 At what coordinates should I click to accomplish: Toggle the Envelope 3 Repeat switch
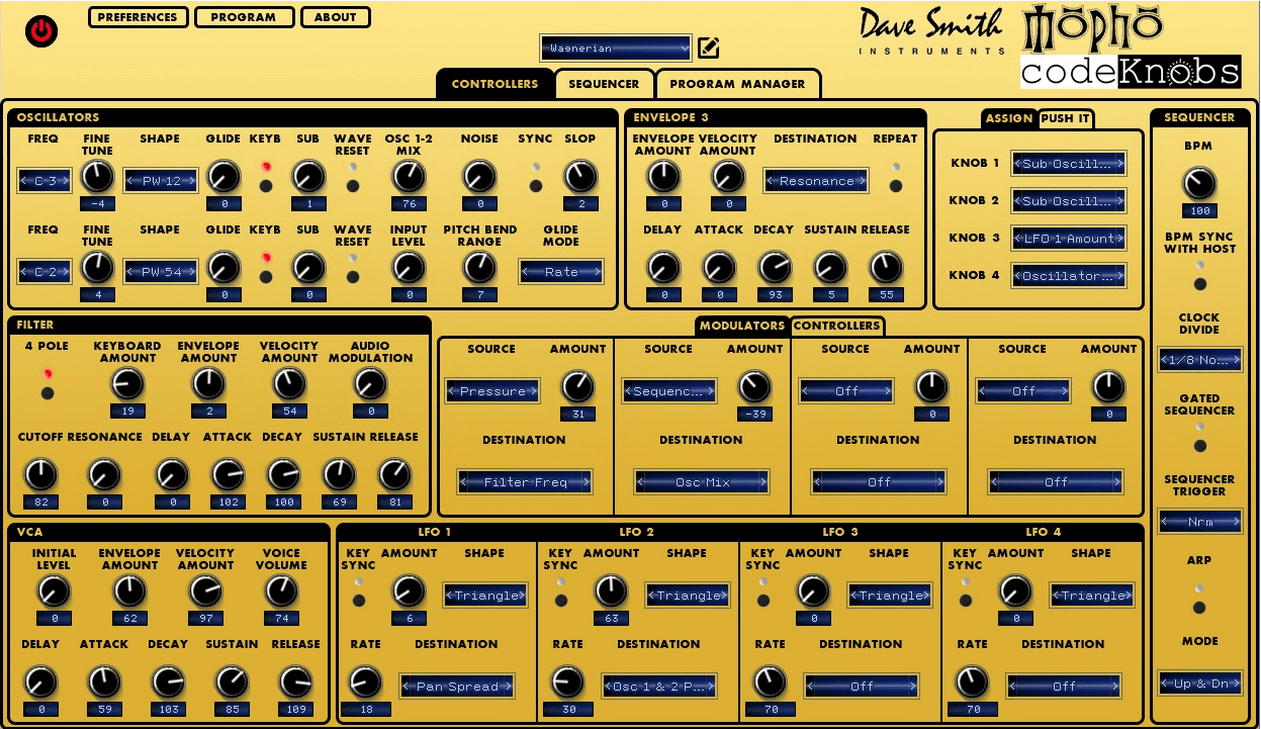pyautogui.click(x=895, y=186)
